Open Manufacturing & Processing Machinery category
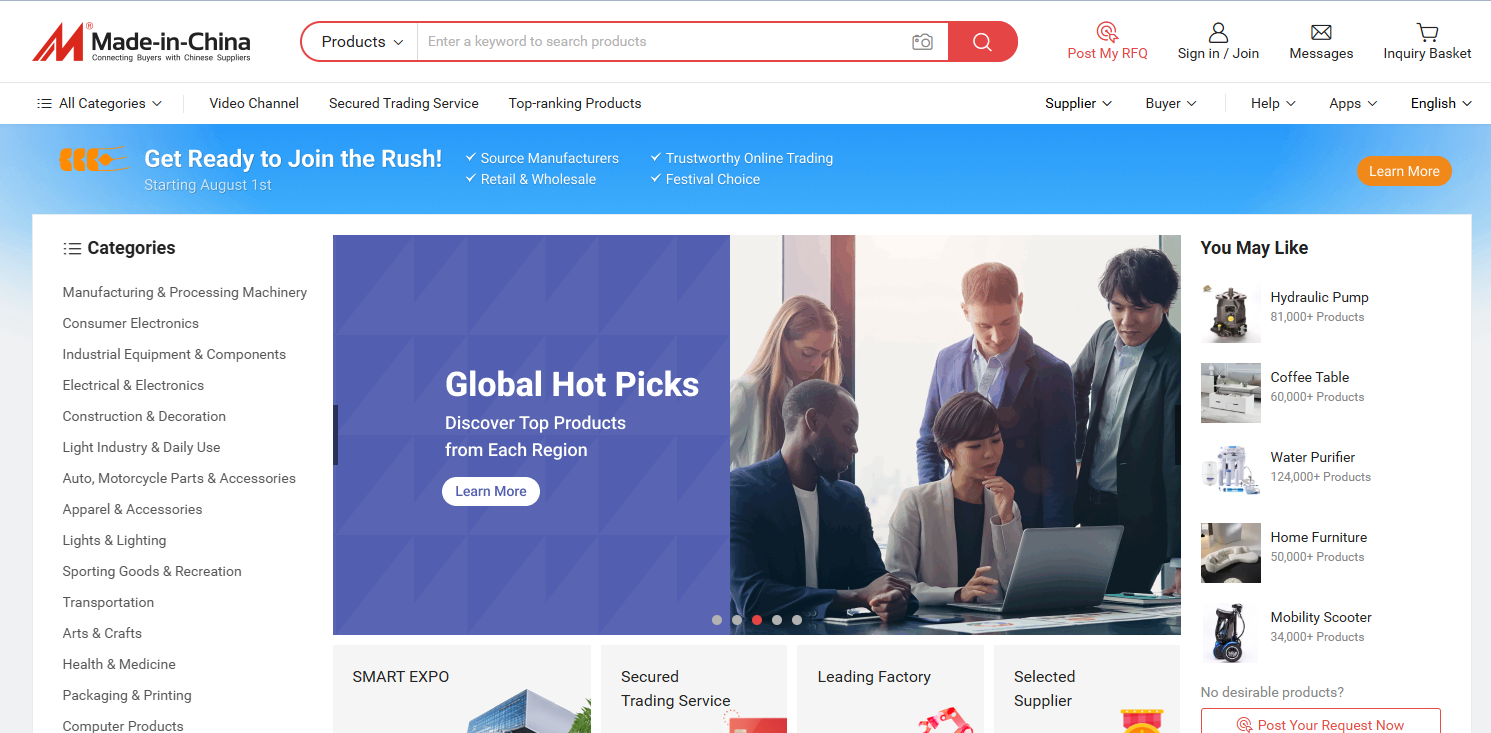This screenshot has height=733, width=1491. [x=185, y=292]
